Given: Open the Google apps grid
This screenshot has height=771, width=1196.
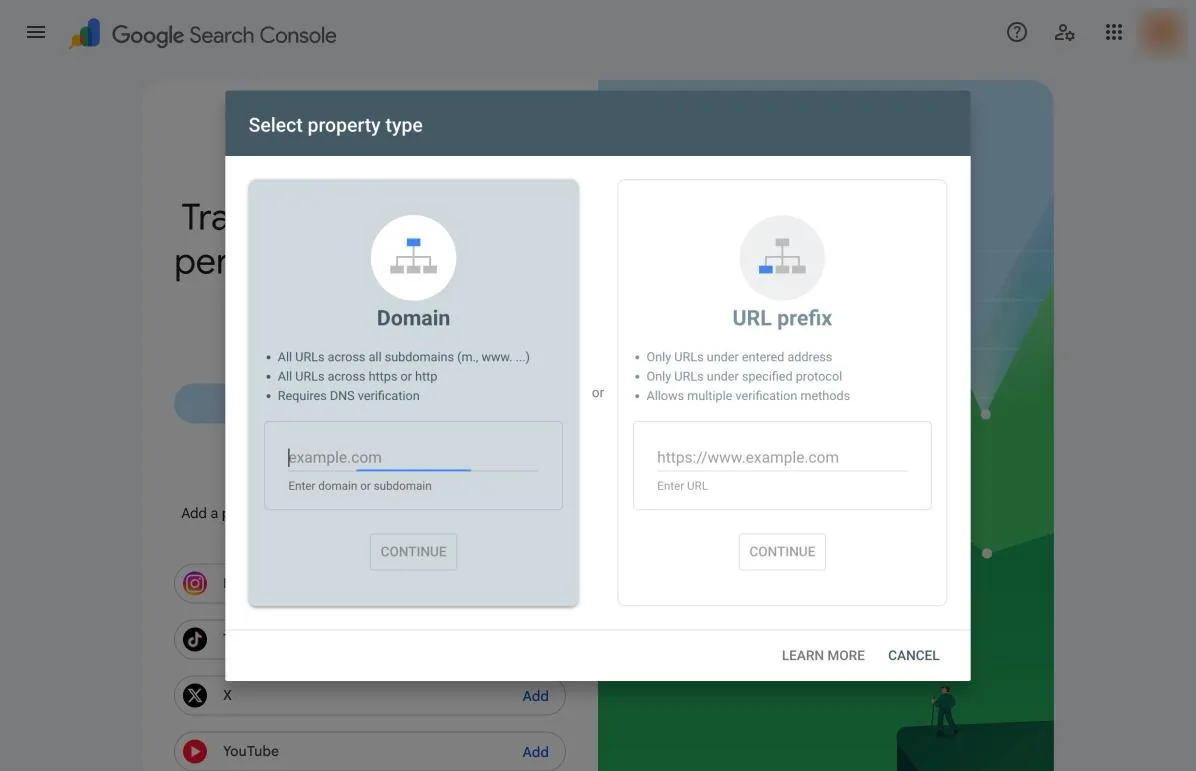Looking at the screenshot, I should 1114,32.
